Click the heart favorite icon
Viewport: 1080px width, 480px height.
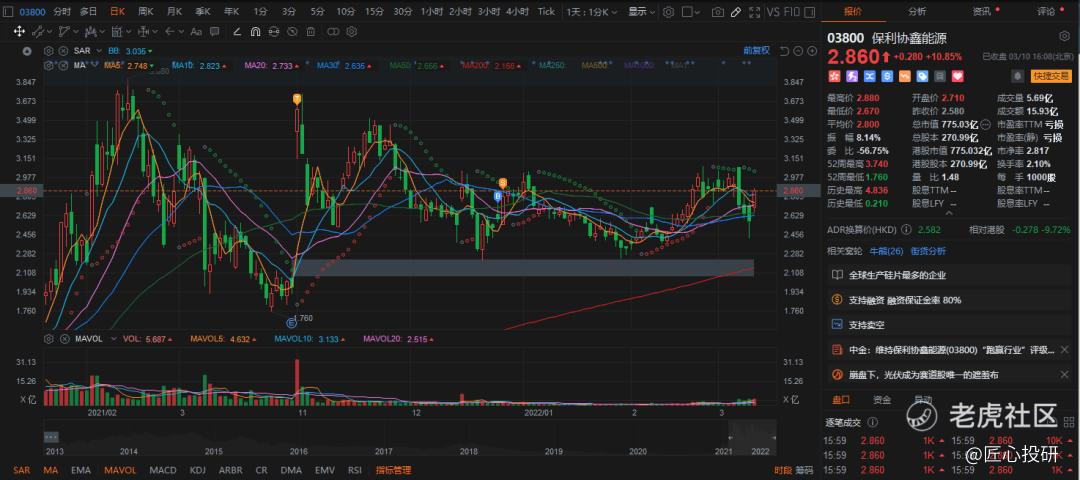[957, 76]
